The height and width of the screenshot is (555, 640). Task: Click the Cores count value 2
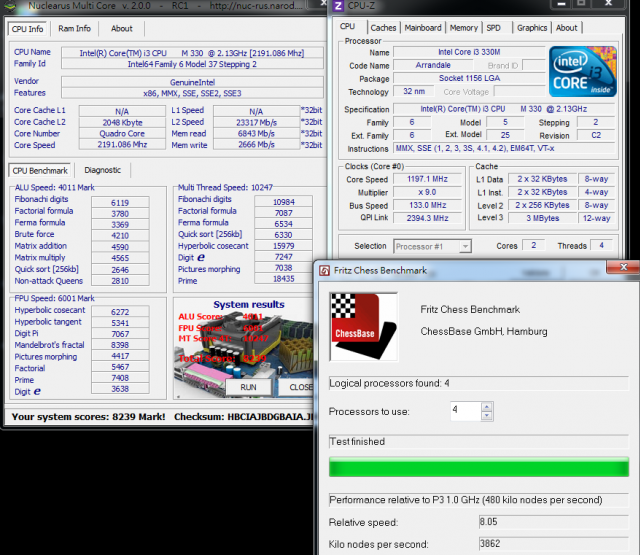pos(533,245)
